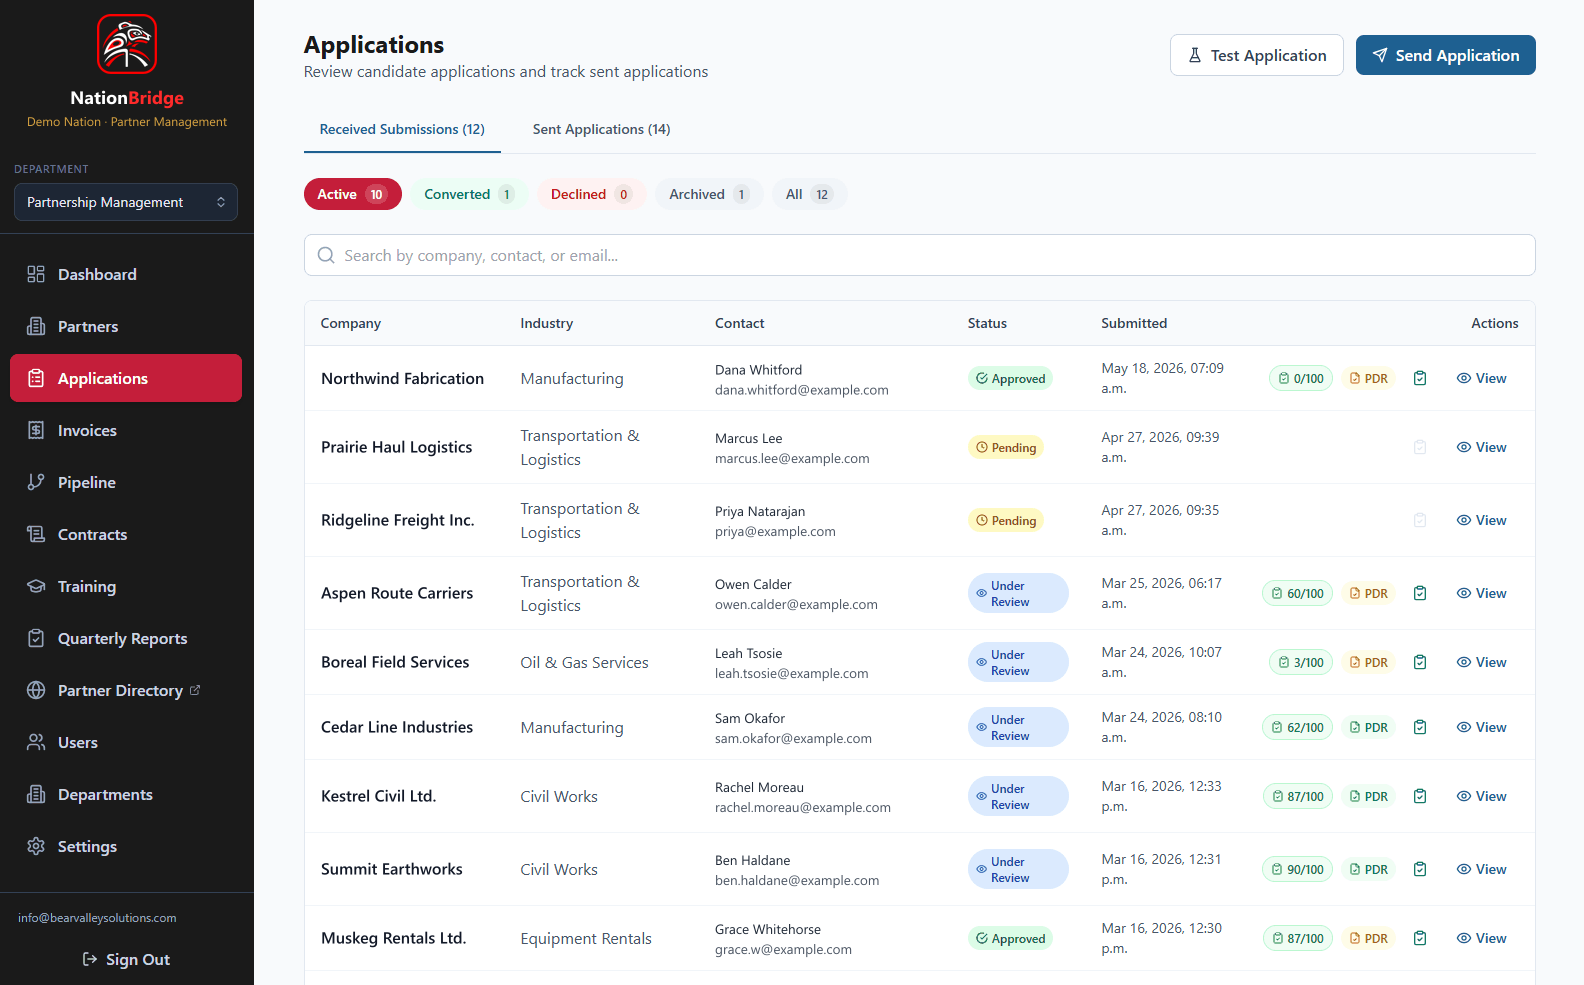Go to the Users page

coord(126,742)
